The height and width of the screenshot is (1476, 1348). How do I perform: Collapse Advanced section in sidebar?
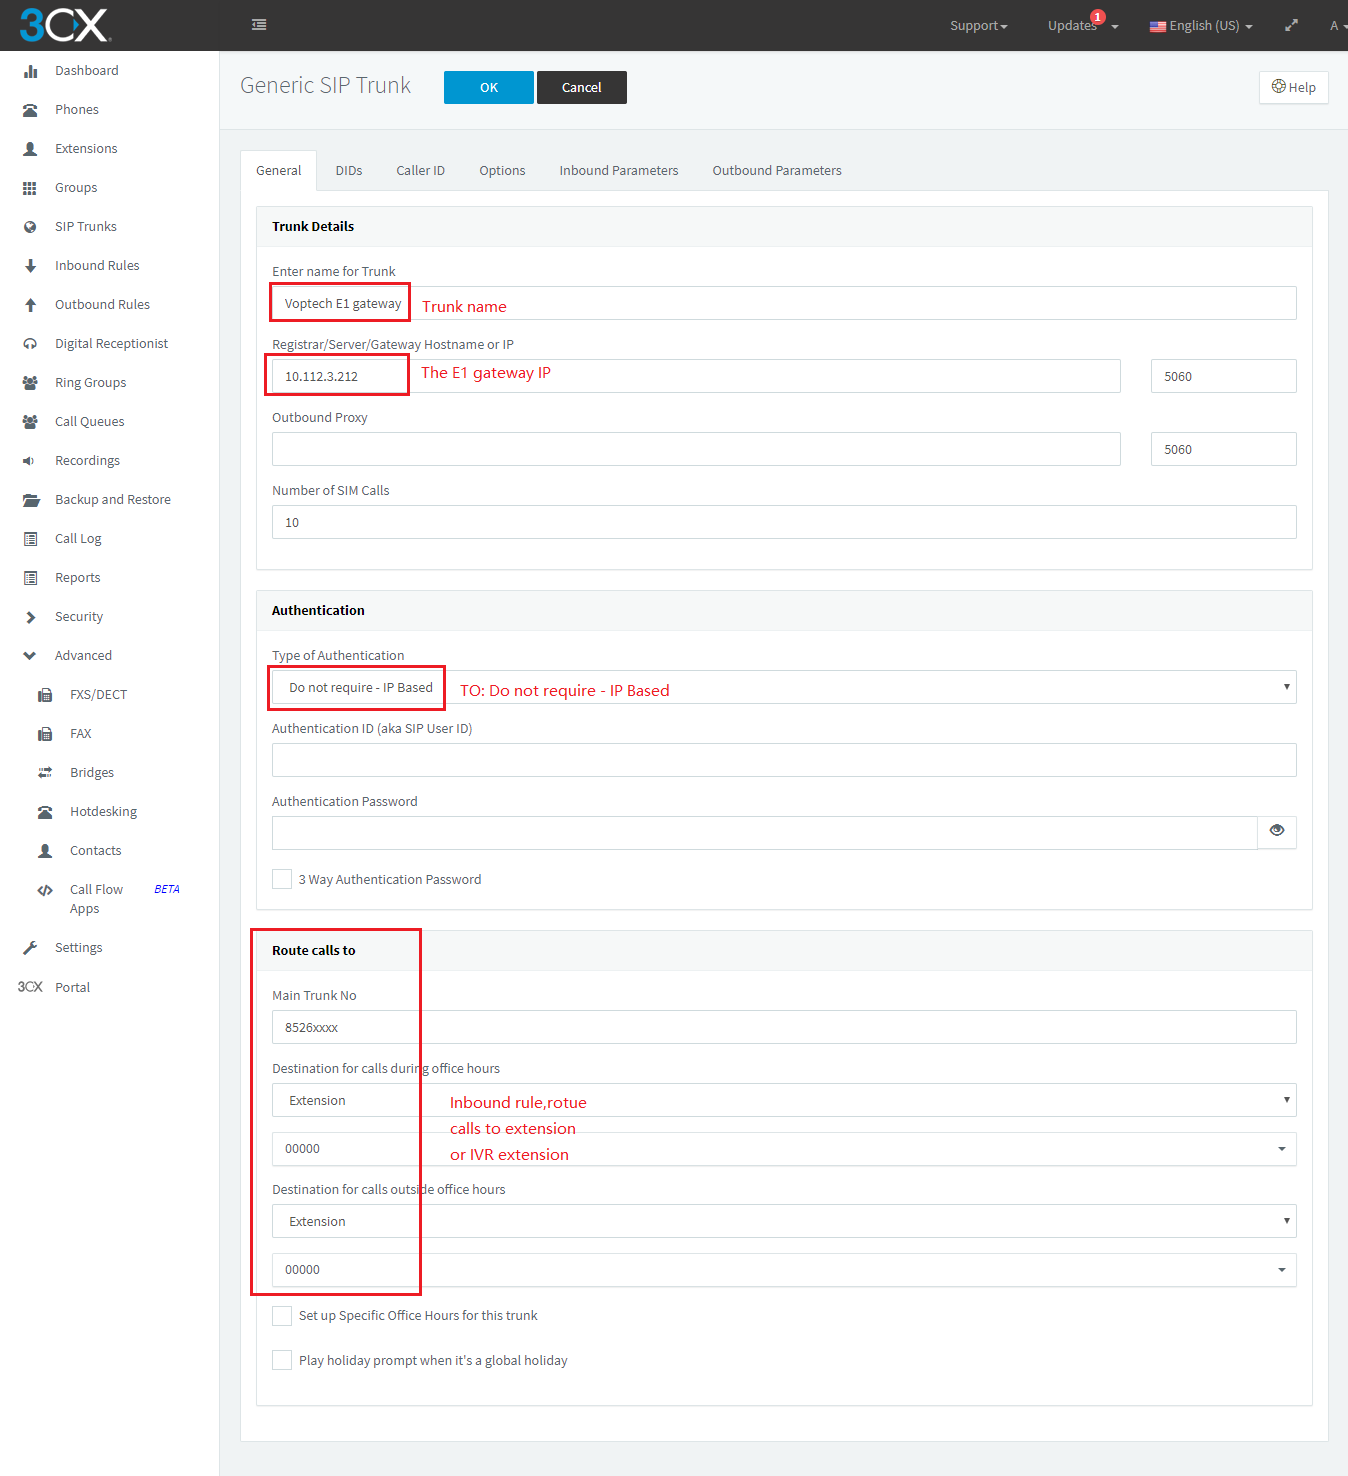[83, 656]
